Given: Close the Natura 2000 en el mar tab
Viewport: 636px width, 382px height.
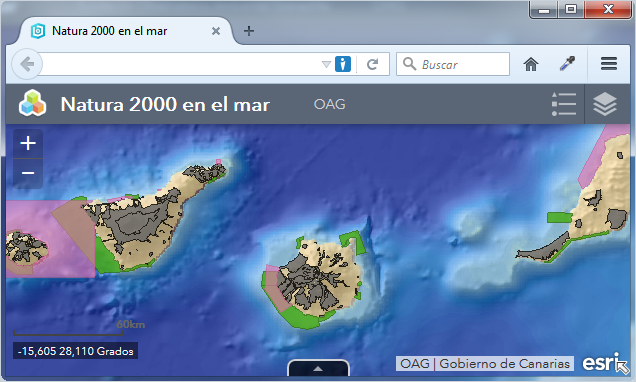Looking at the screenshot, I should point(216,31).
